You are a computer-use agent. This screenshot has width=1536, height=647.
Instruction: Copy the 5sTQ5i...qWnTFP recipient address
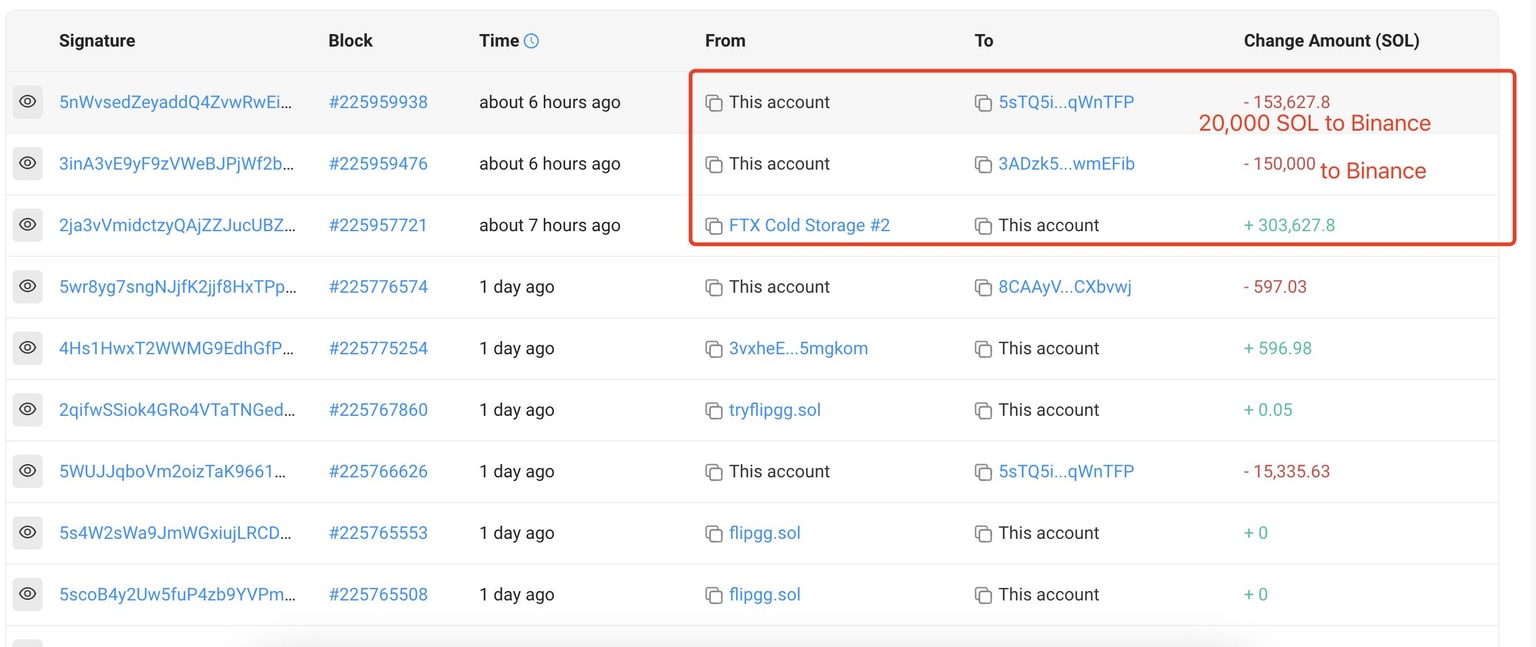coord(982,102)
